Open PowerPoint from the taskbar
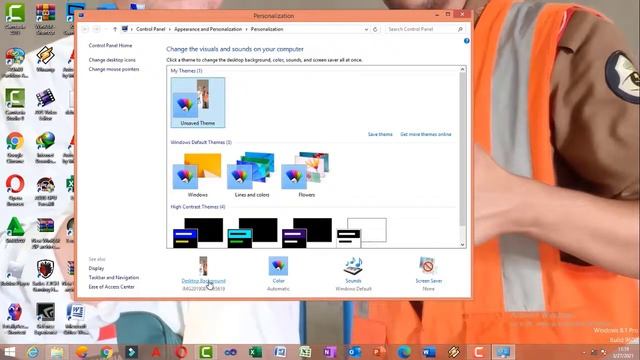640x360 pixels. click(x=379, y=352)
